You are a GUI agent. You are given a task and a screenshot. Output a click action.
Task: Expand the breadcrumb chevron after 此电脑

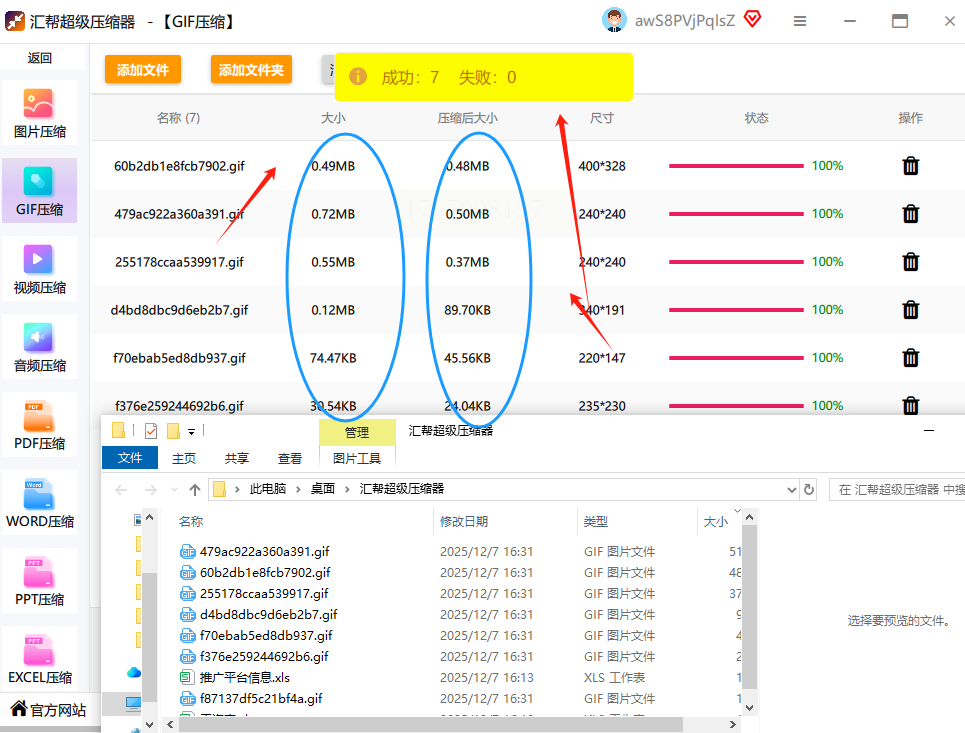tap(298, 489)
